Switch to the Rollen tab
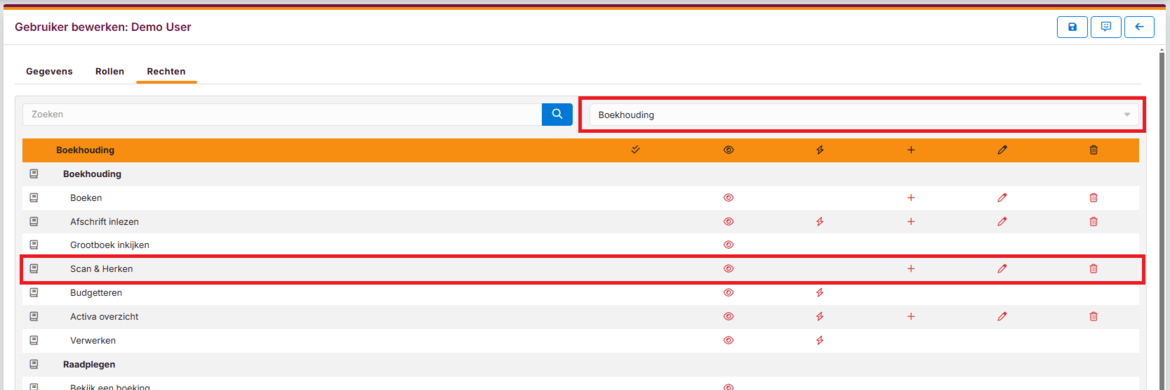The width and height of the screenshot is (1170, 390). coord(110,72)
